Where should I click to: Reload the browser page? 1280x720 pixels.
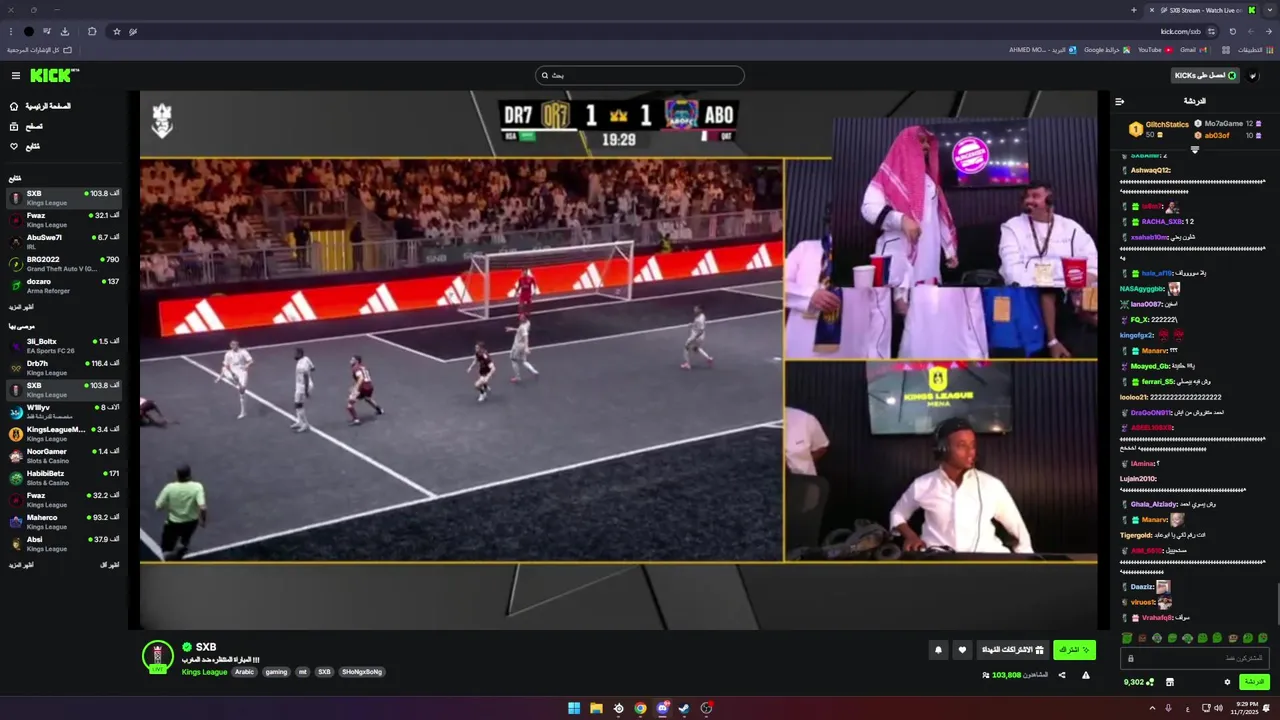1232,31
